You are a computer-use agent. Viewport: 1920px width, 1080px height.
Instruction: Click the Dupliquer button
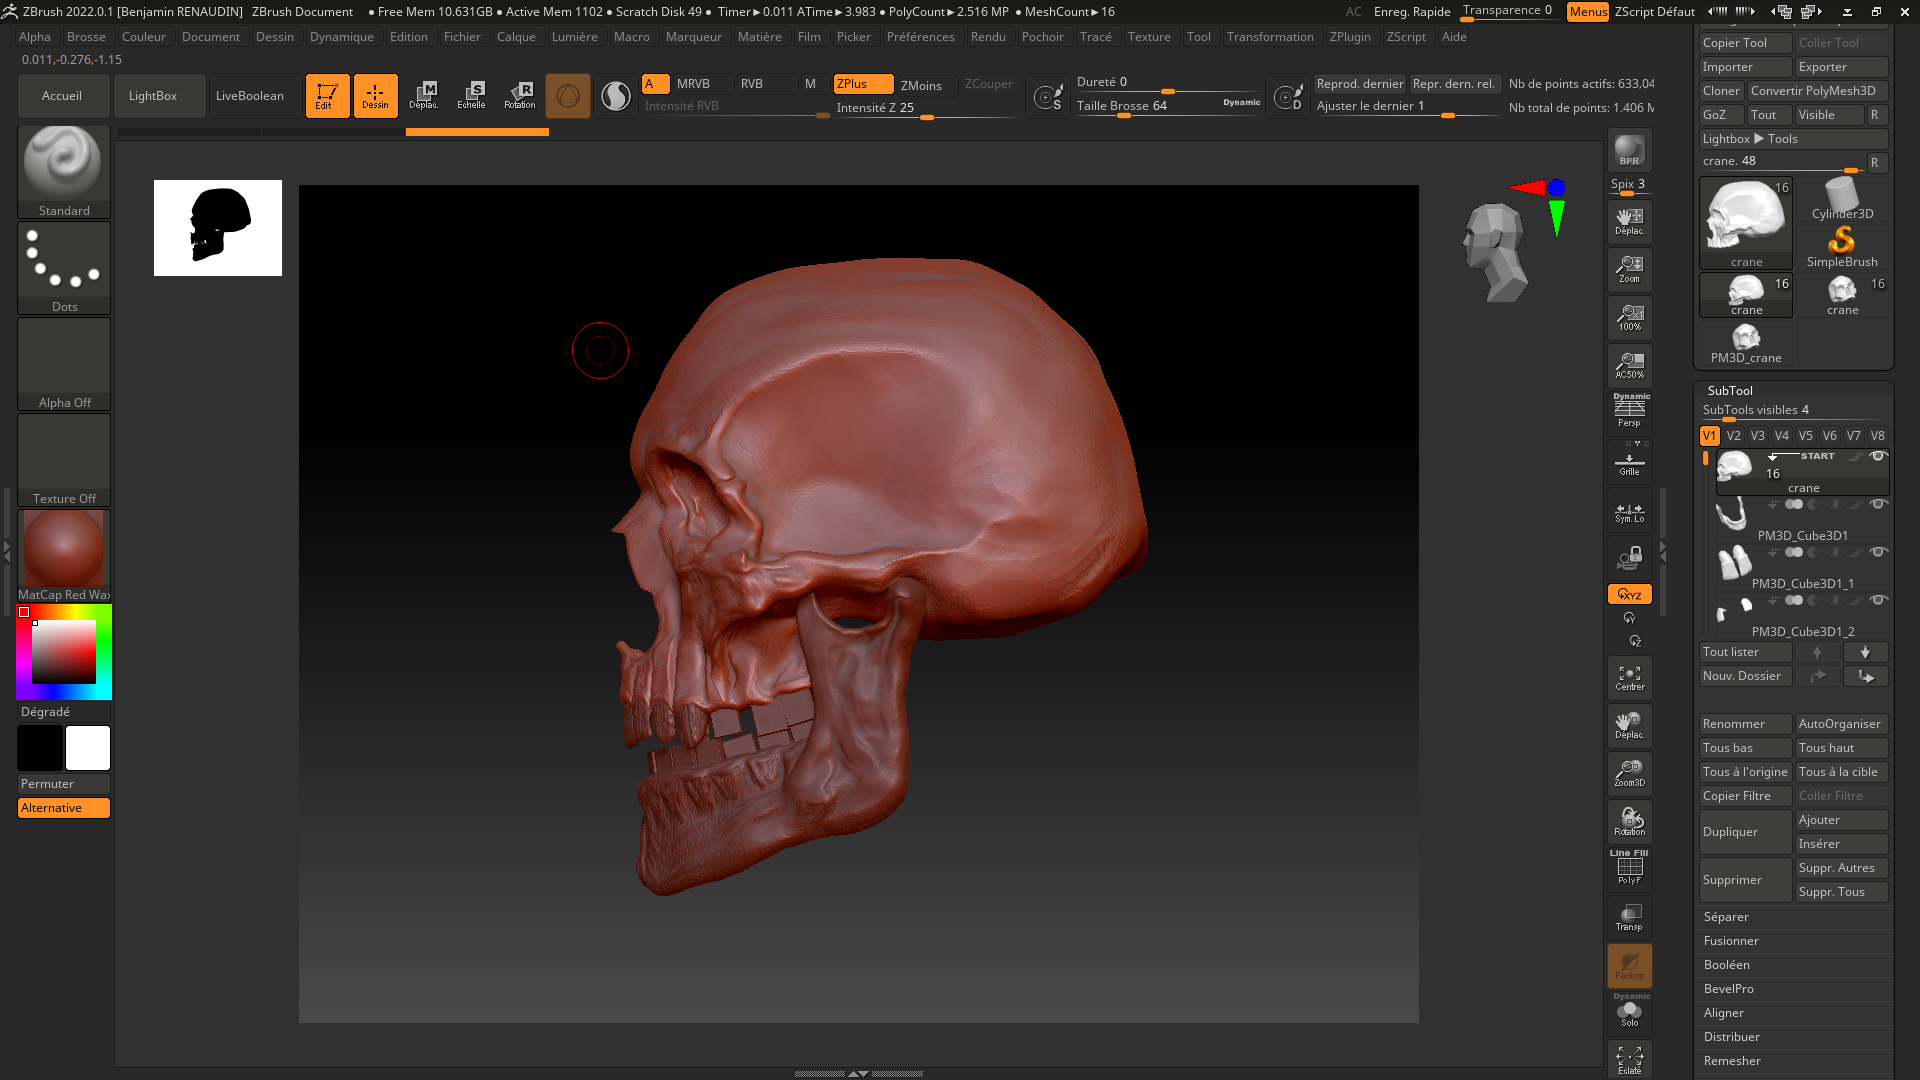pyautogui.click(x=1746, y=832)
